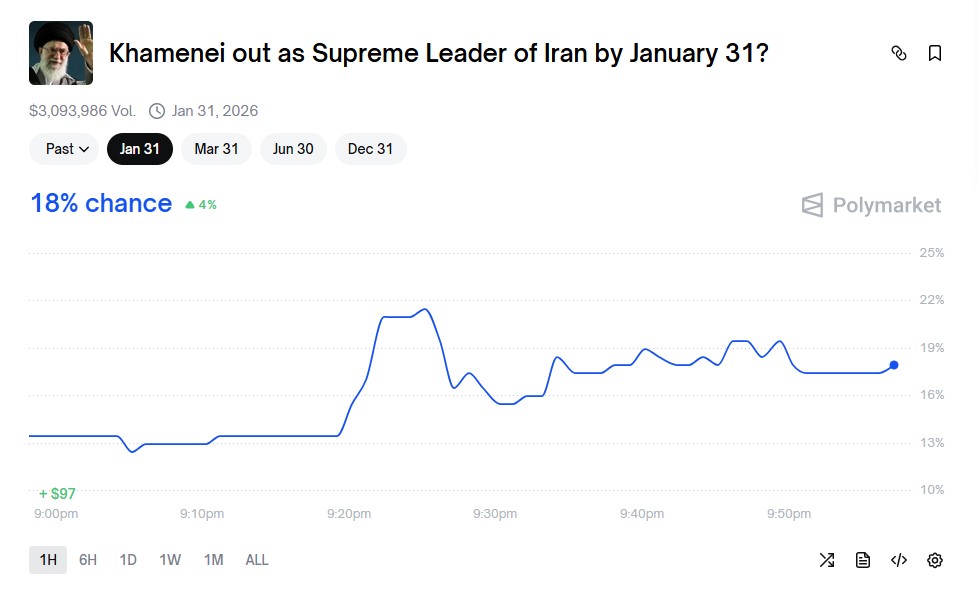The width and height of the screenshot is (977, 601).
Task: Open the embed code icon
Action: 899,560
